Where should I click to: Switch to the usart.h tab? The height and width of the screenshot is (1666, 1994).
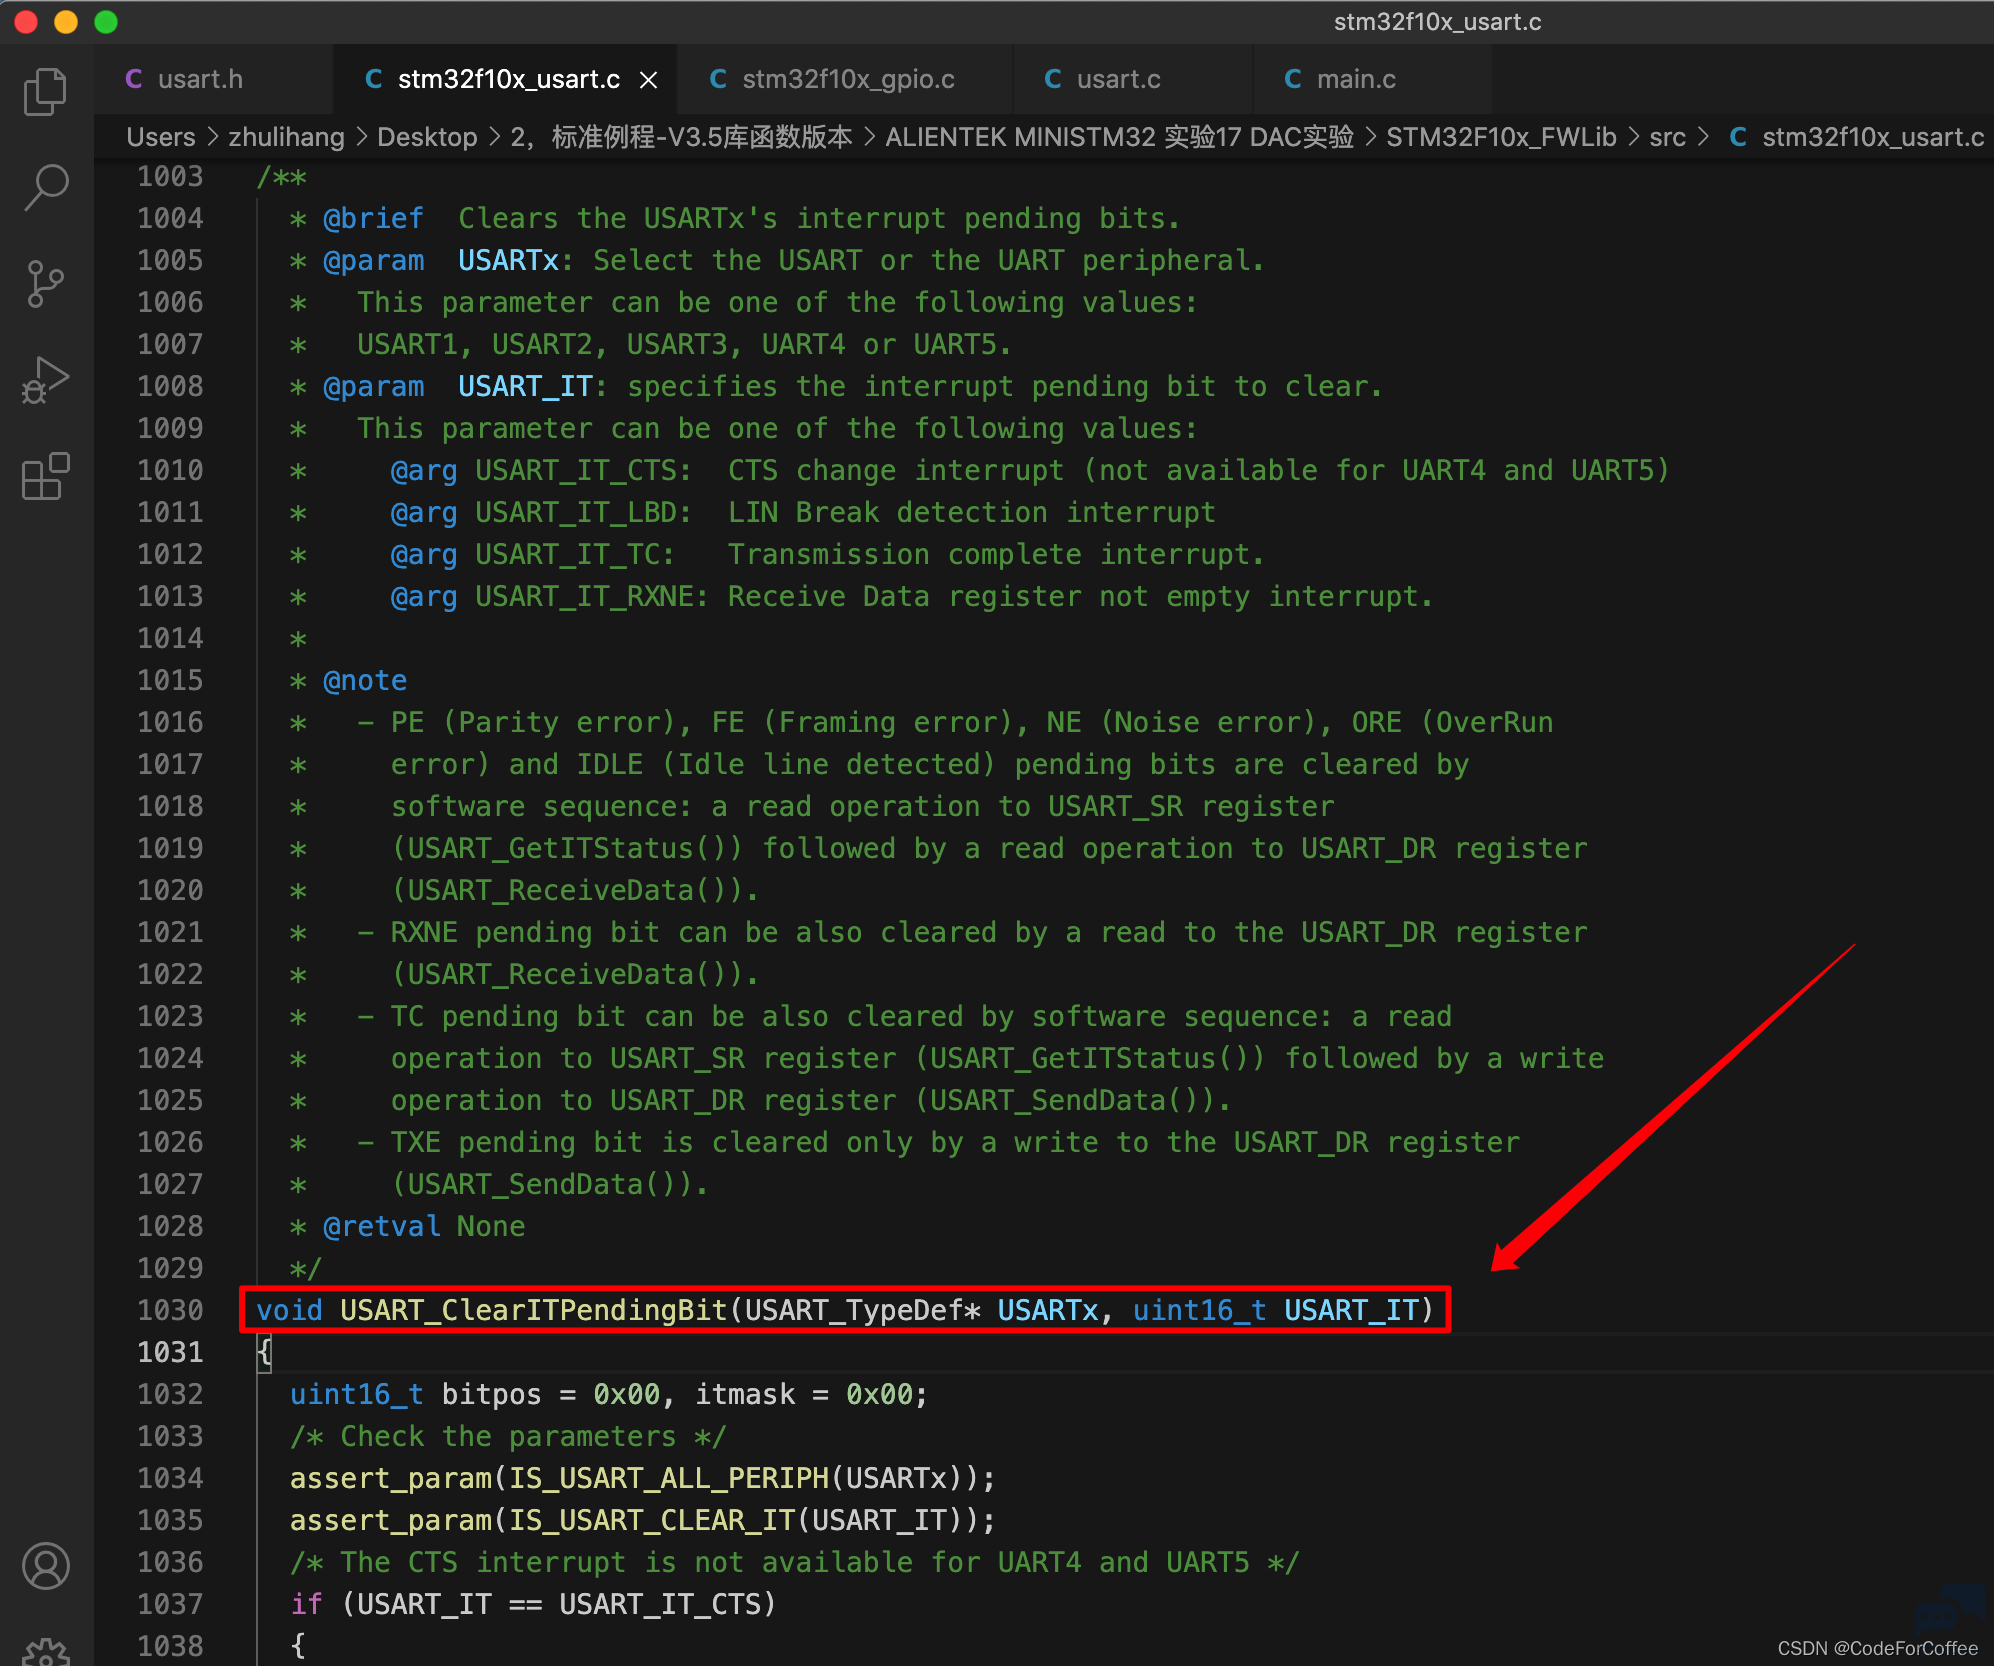pos(200,79)
